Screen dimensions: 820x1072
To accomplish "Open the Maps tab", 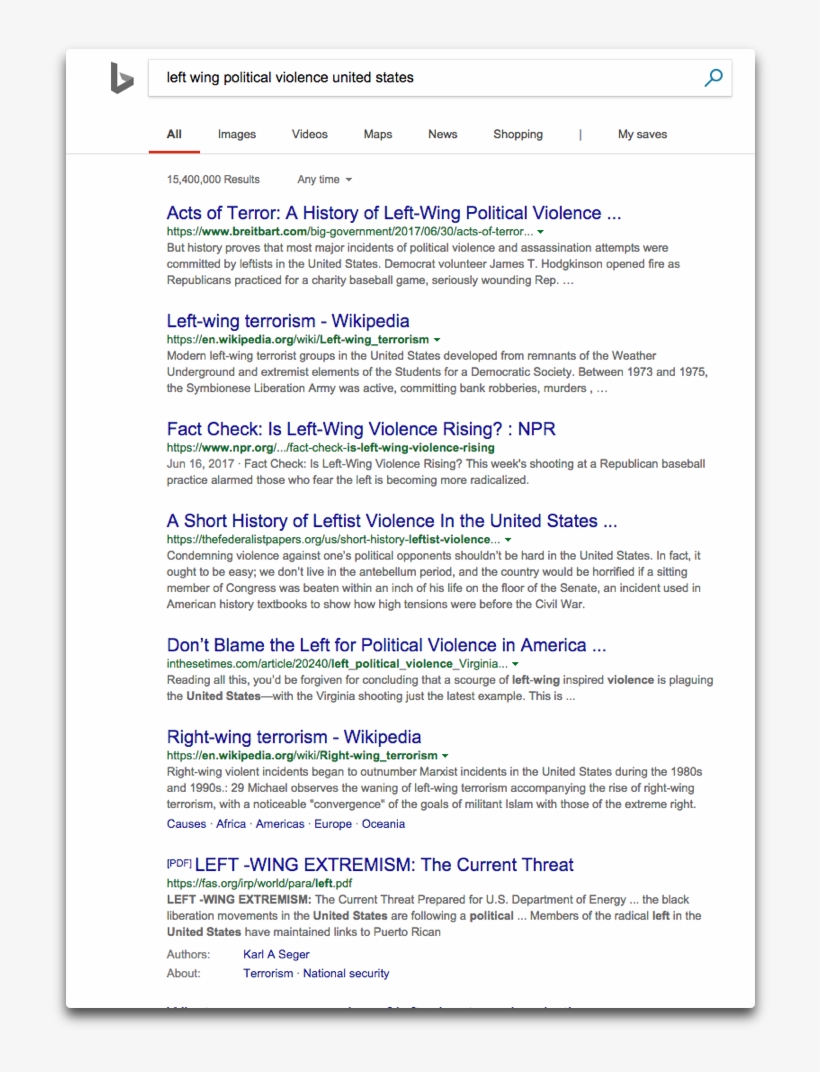I will (x=378, y=134).
